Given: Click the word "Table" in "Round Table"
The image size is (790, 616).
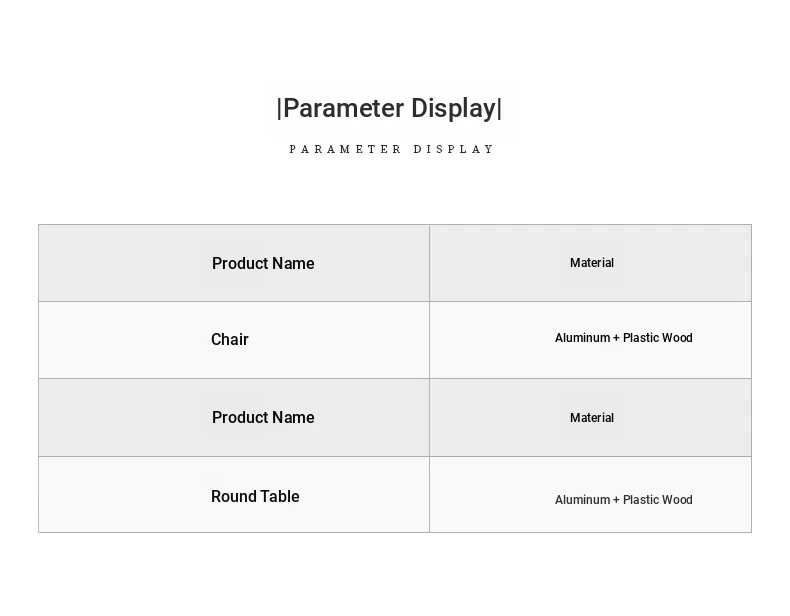Looking at the screenshot, I should coord(281,496).
